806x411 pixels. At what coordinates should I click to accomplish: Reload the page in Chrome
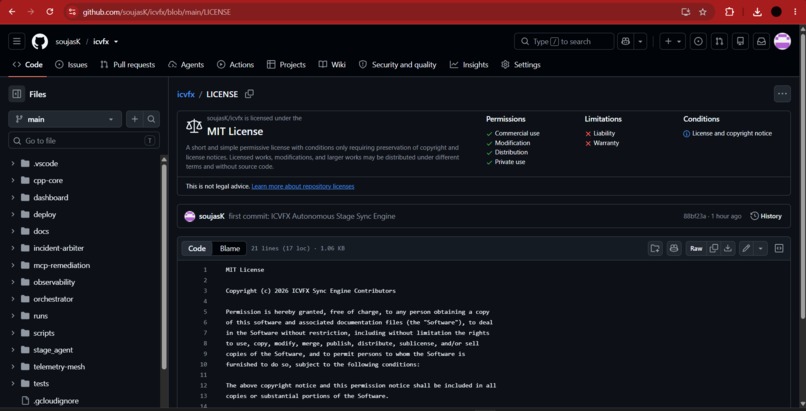(50, 12)
